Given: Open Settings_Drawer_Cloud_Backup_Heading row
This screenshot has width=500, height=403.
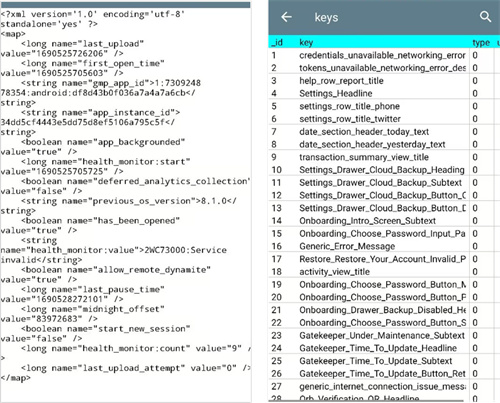Looking at the screenshot, I should click(384, 170).
